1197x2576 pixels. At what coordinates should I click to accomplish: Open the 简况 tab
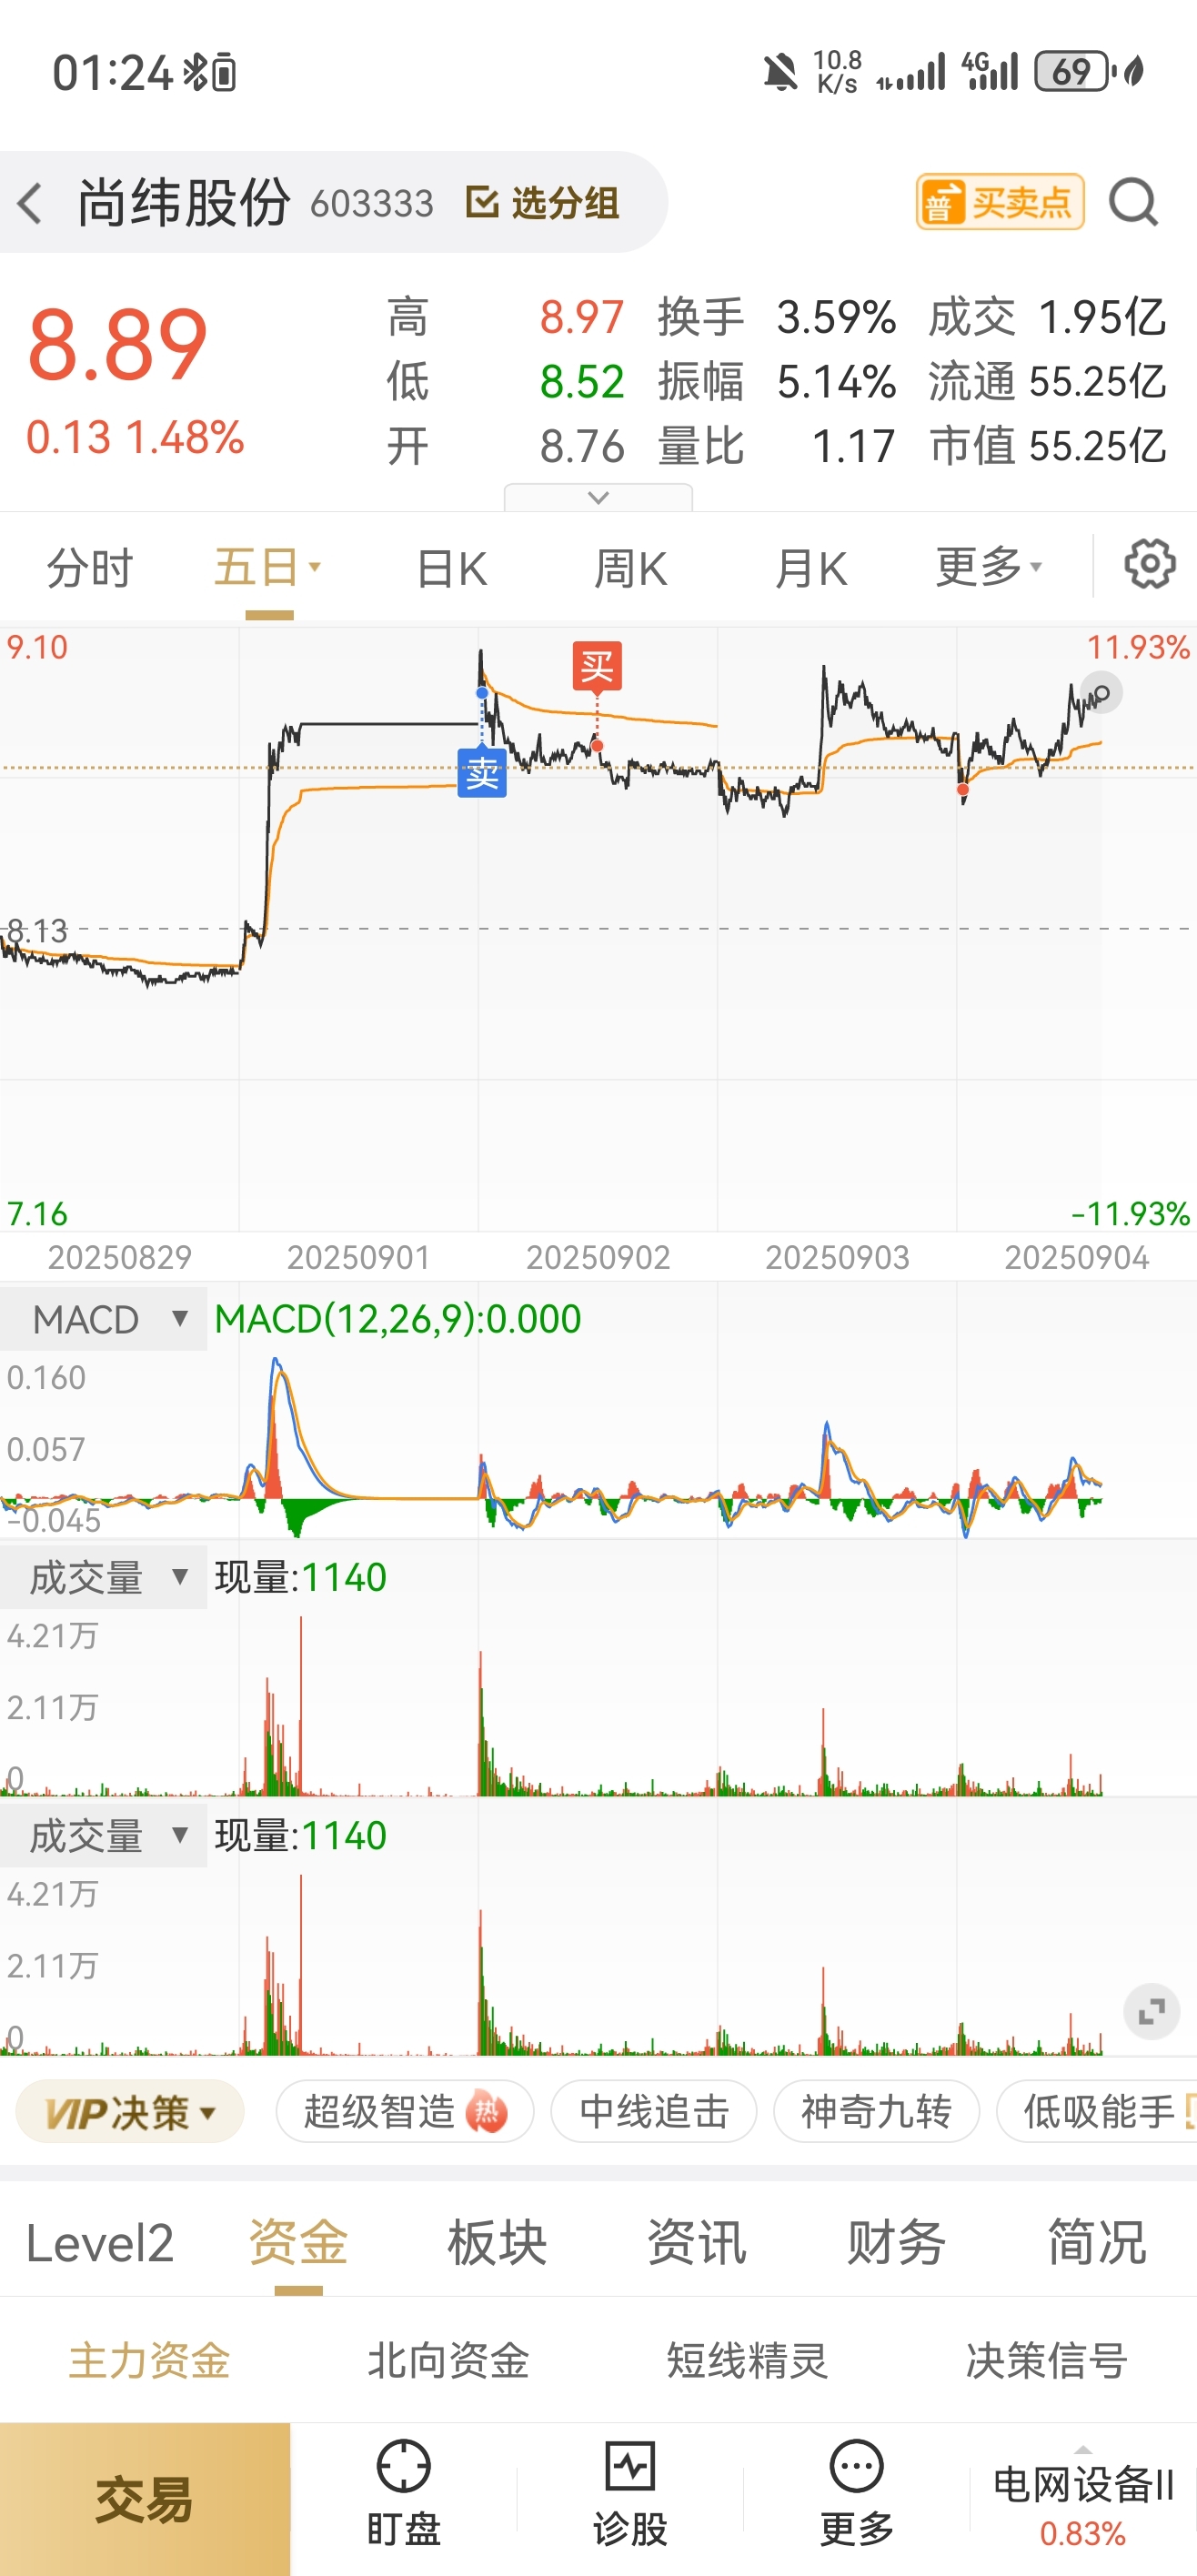pyautogui.click(x=1096, y=2243)
